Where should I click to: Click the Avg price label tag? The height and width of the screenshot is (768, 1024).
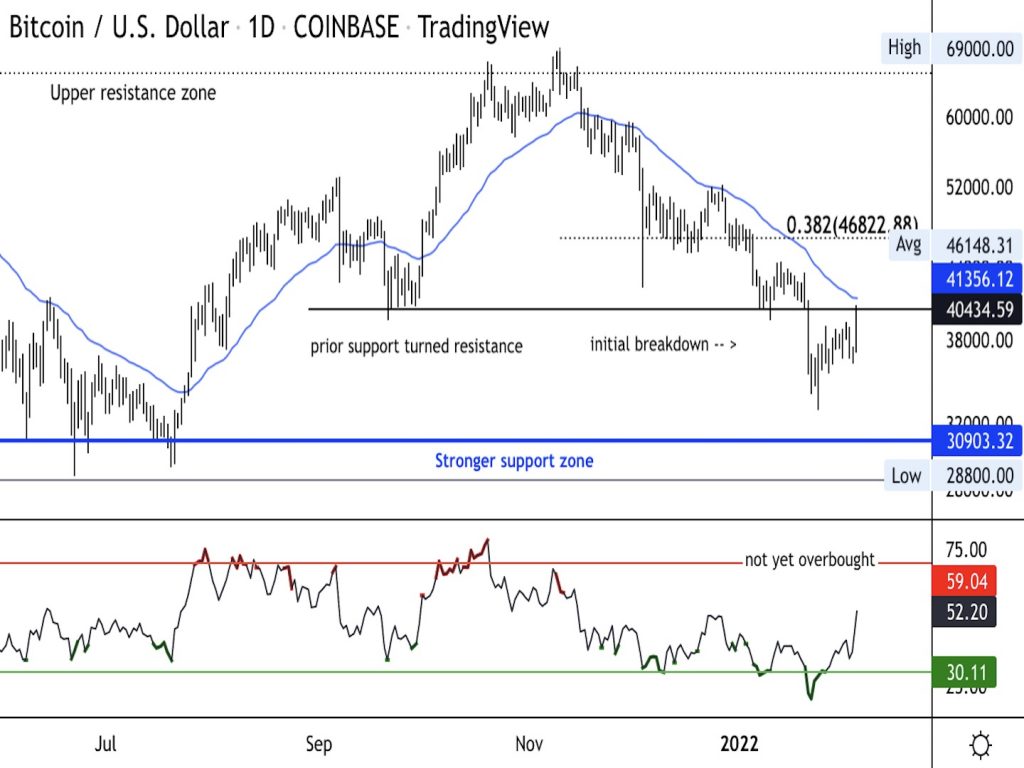[x=907, y=243]
